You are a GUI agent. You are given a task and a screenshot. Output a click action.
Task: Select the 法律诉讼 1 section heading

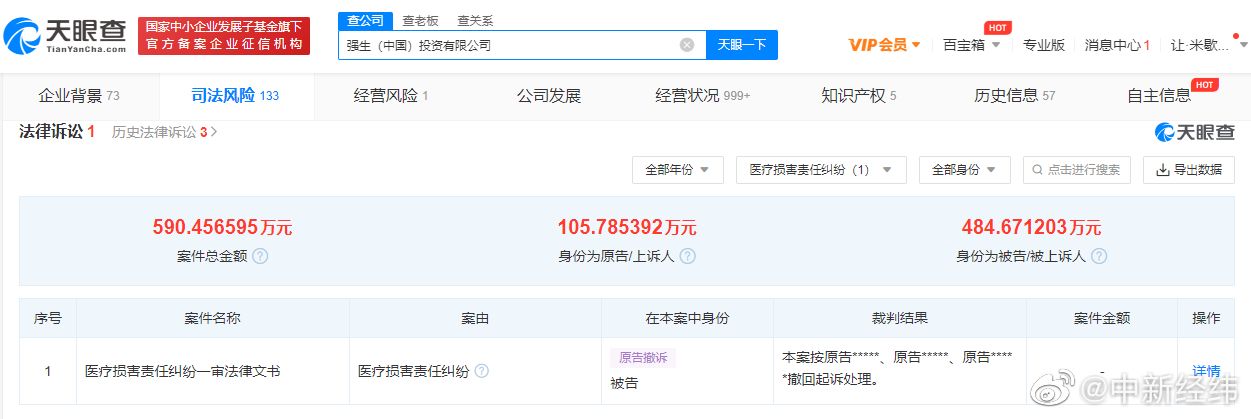[57, 132]
